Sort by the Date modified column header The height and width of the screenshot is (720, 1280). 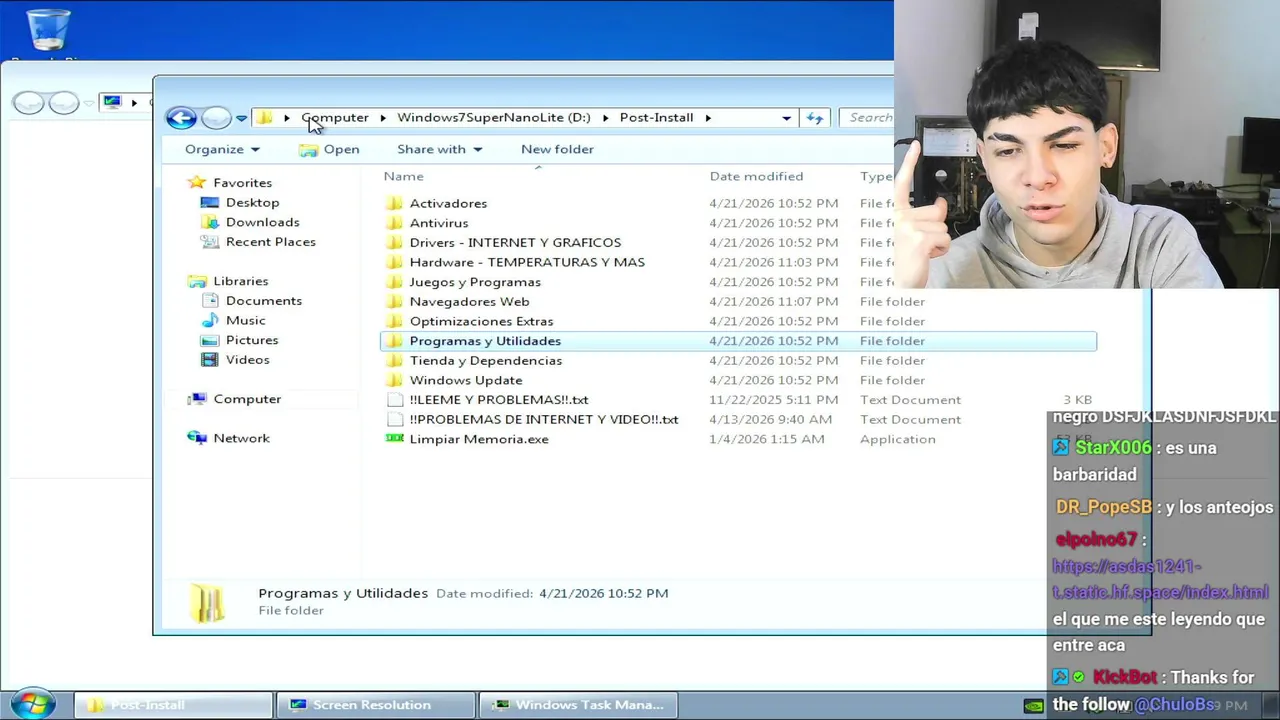[756, 176]
